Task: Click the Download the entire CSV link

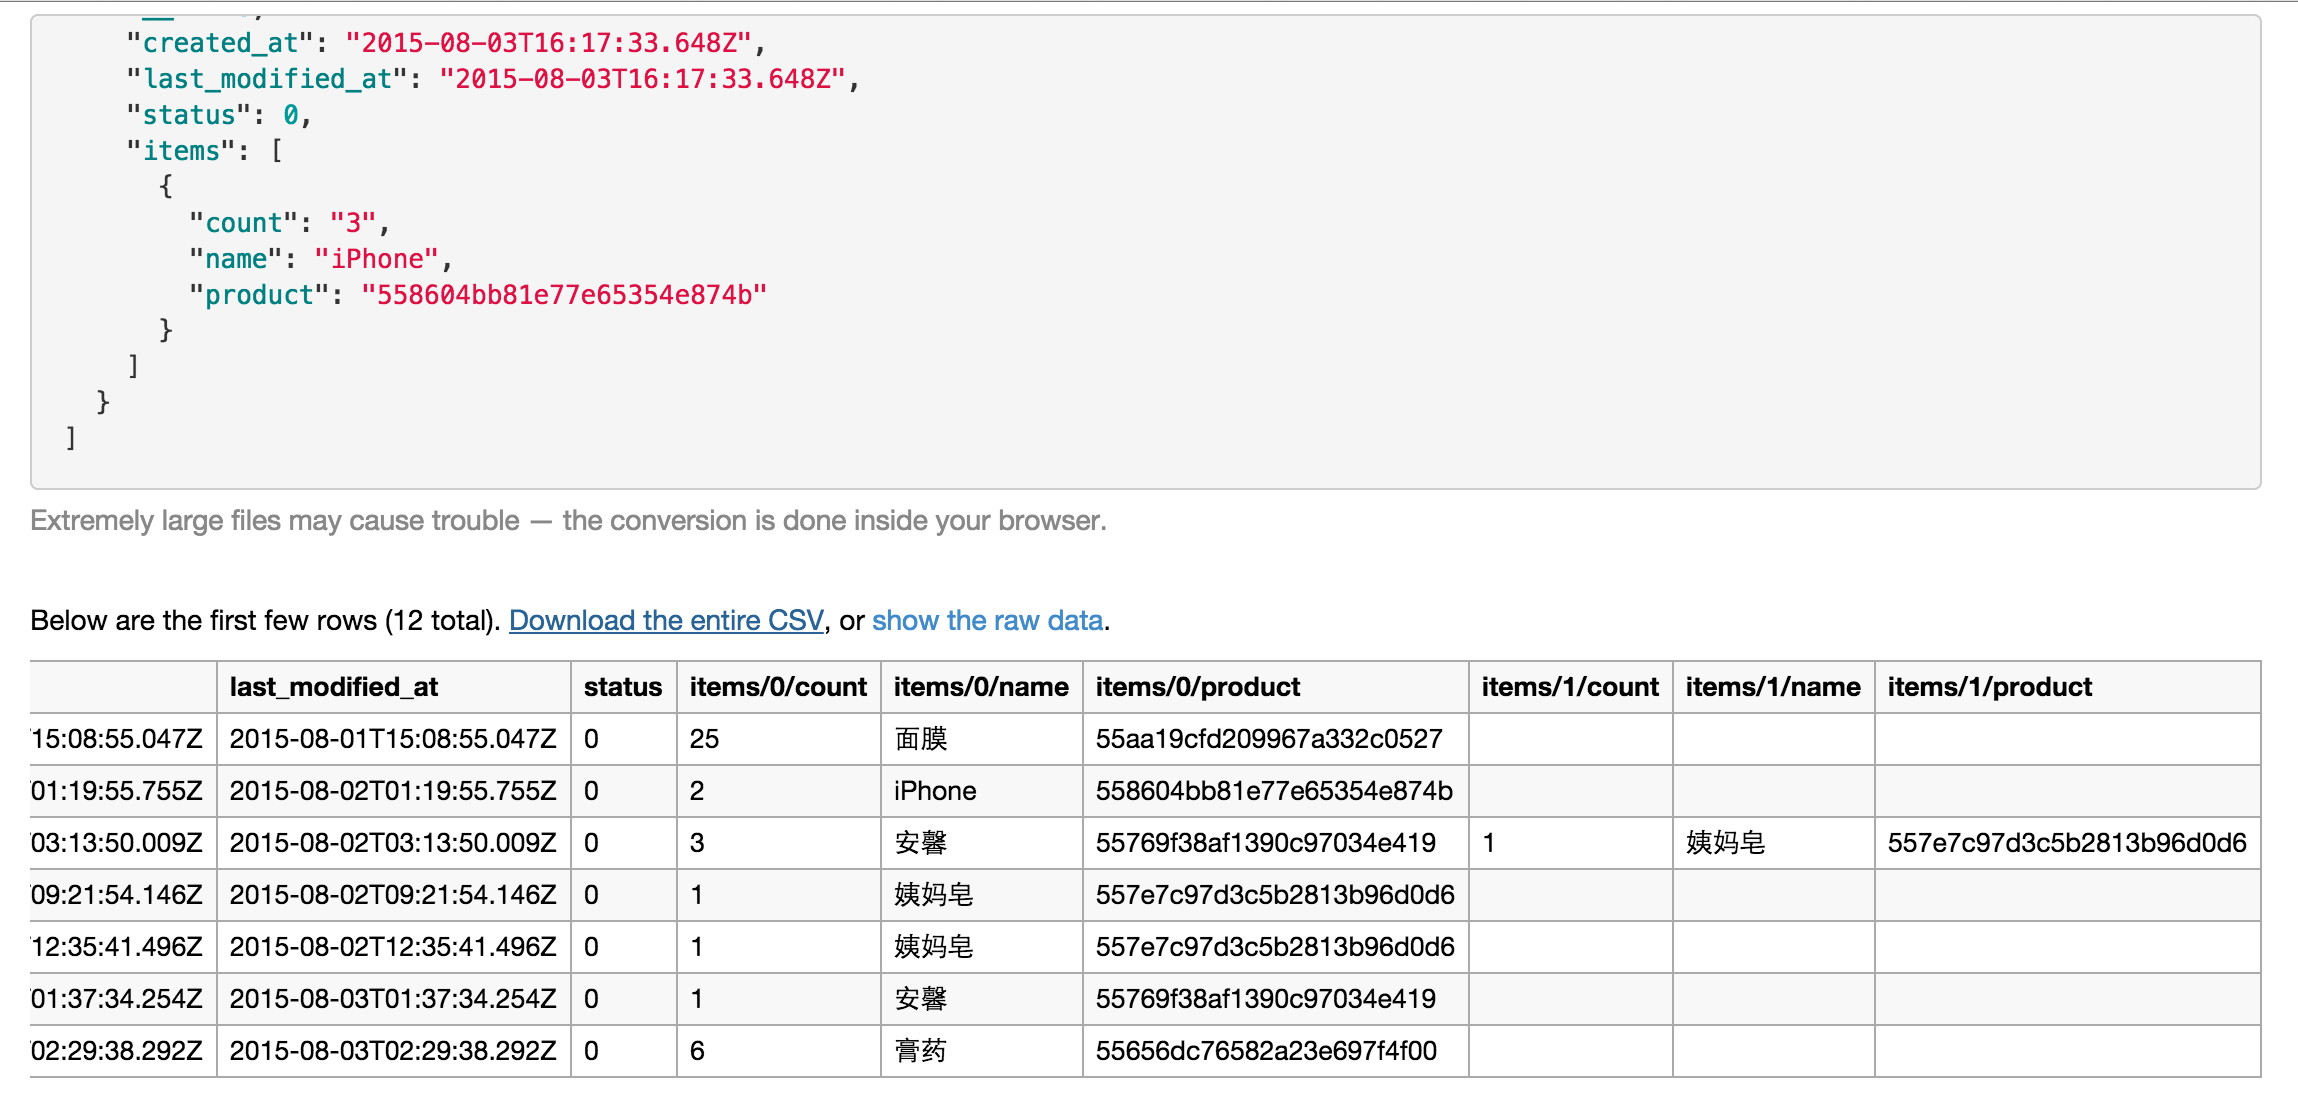Action: coord(666,620)
